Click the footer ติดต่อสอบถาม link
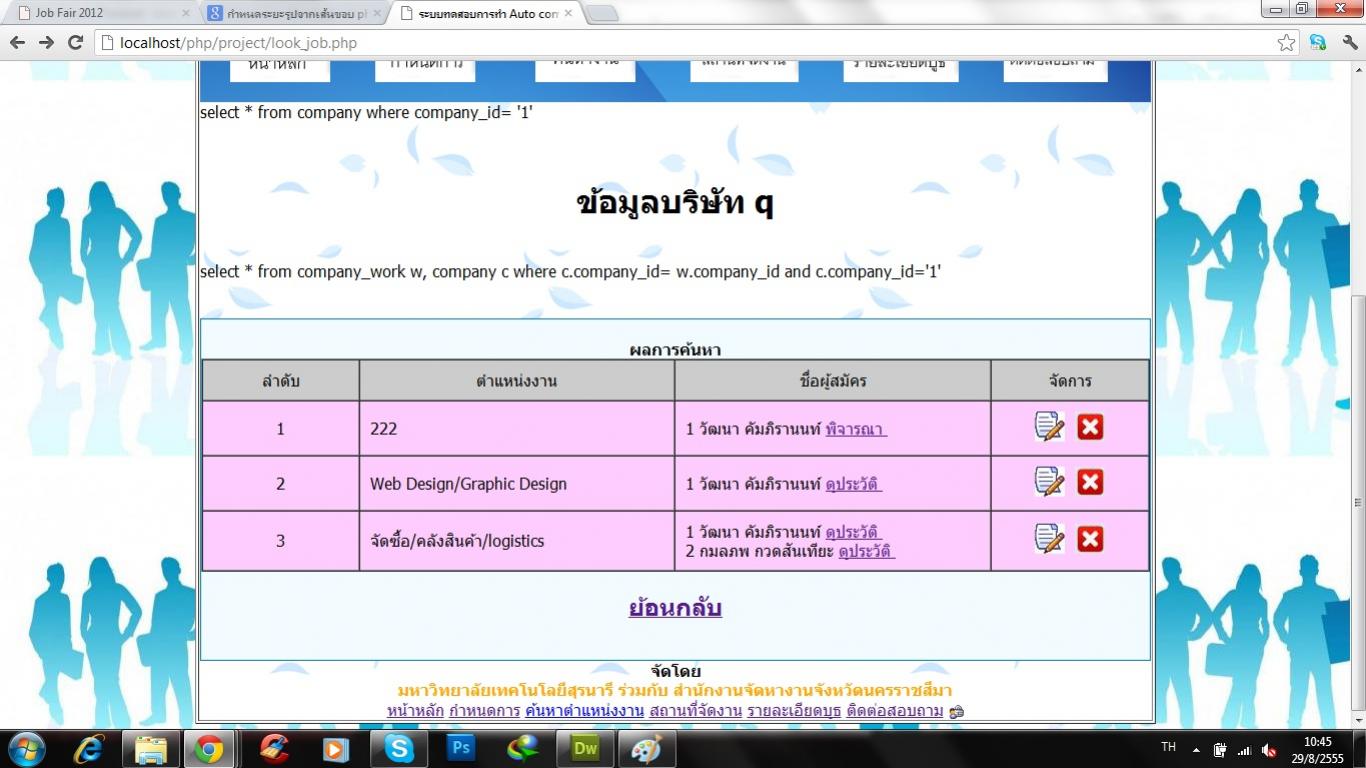This screenshot has height=768, width=1366. pos(894,711)
